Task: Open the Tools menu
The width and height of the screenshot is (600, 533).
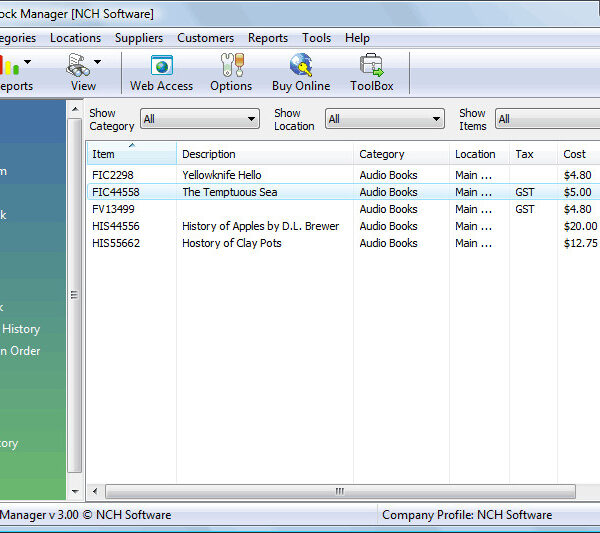Action: click(316, 38)
